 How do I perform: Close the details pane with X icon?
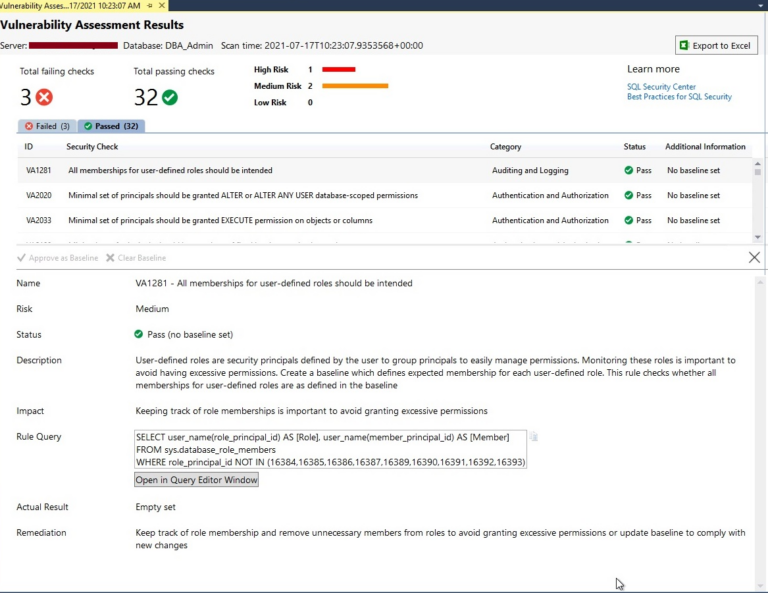(x=754, y=258)
